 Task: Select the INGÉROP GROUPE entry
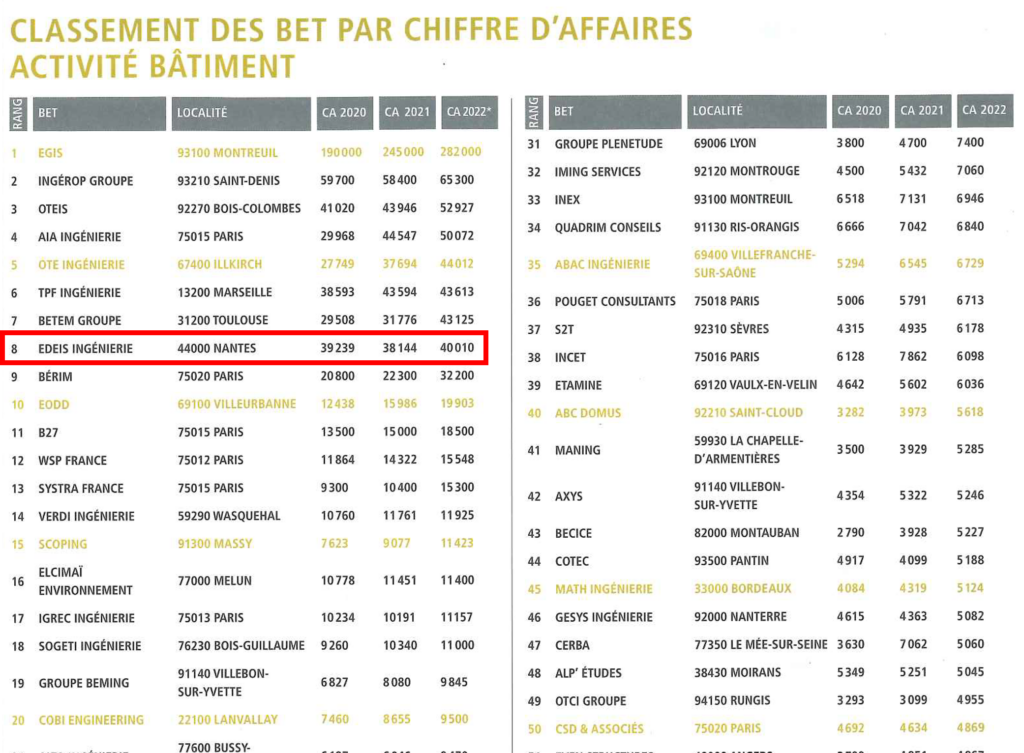click(86, 181)
